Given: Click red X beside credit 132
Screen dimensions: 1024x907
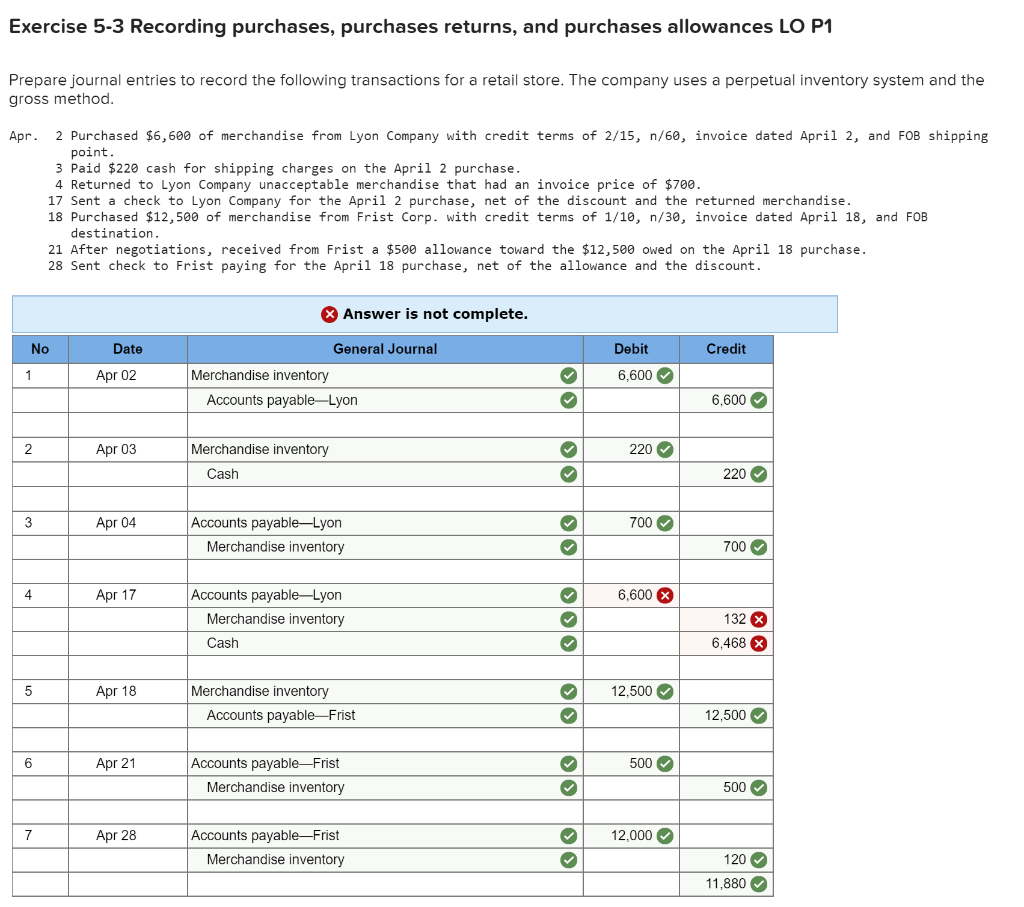Looking at the screenshot, I should [758, 620].
